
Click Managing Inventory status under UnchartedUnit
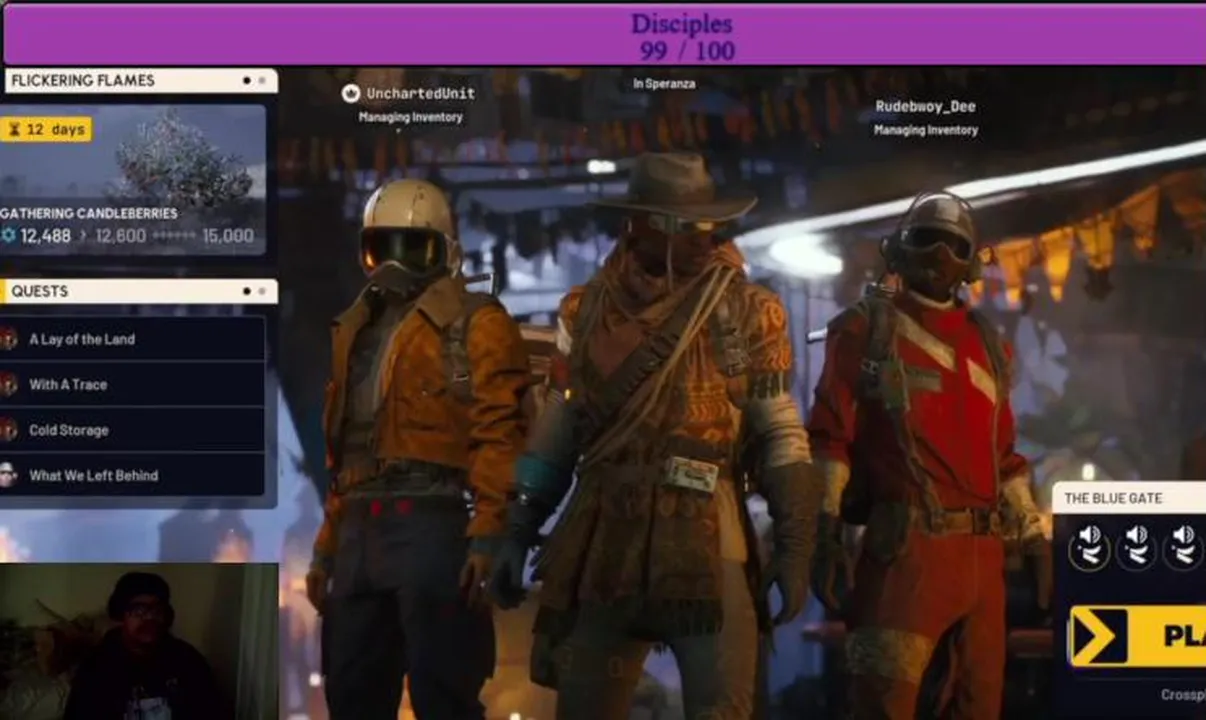[411, 117]
